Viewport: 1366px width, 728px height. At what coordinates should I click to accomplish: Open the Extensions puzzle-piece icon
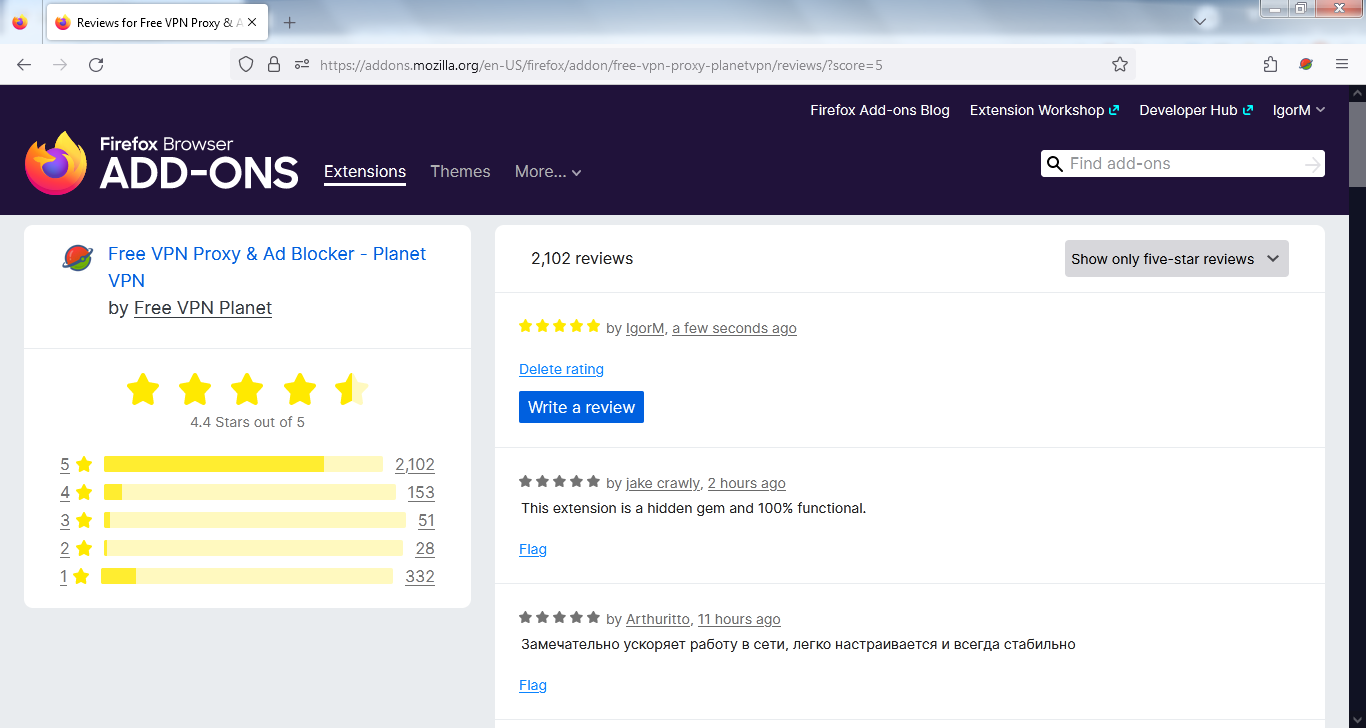click(1270, 65)
